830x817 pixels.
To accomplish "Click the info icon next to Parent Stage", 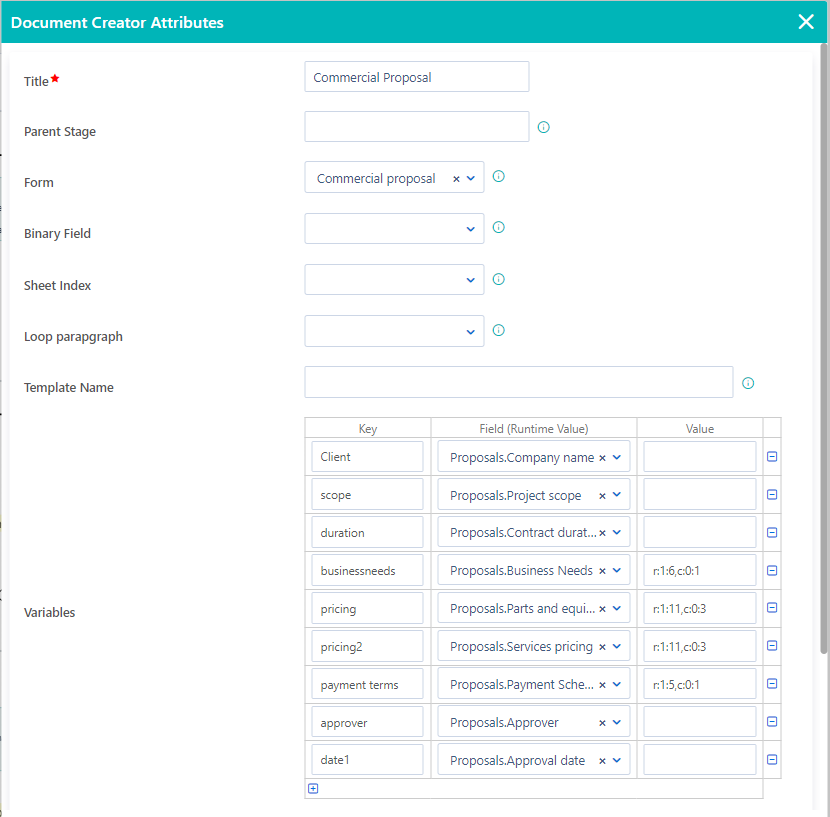I will (x=543, y=127).
